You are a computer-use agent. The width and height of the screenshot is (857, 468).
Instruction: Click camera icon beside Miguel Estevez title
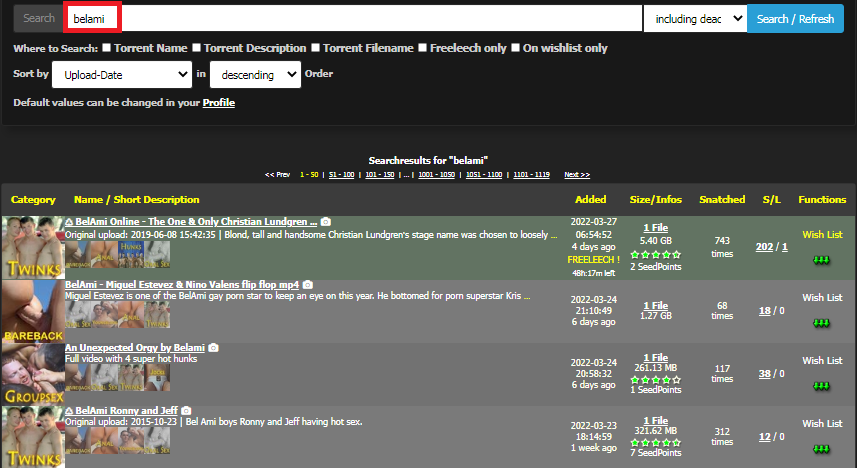point(308,284)
